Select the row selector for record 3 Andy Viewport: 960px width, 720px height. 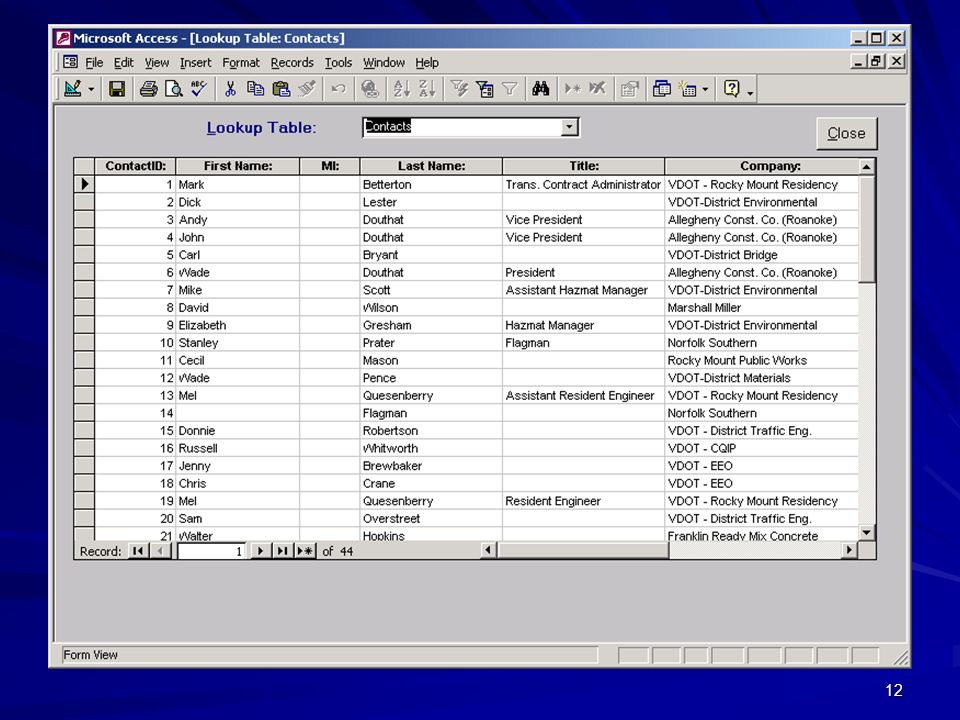pyautogui.click(x=84, y=219)
